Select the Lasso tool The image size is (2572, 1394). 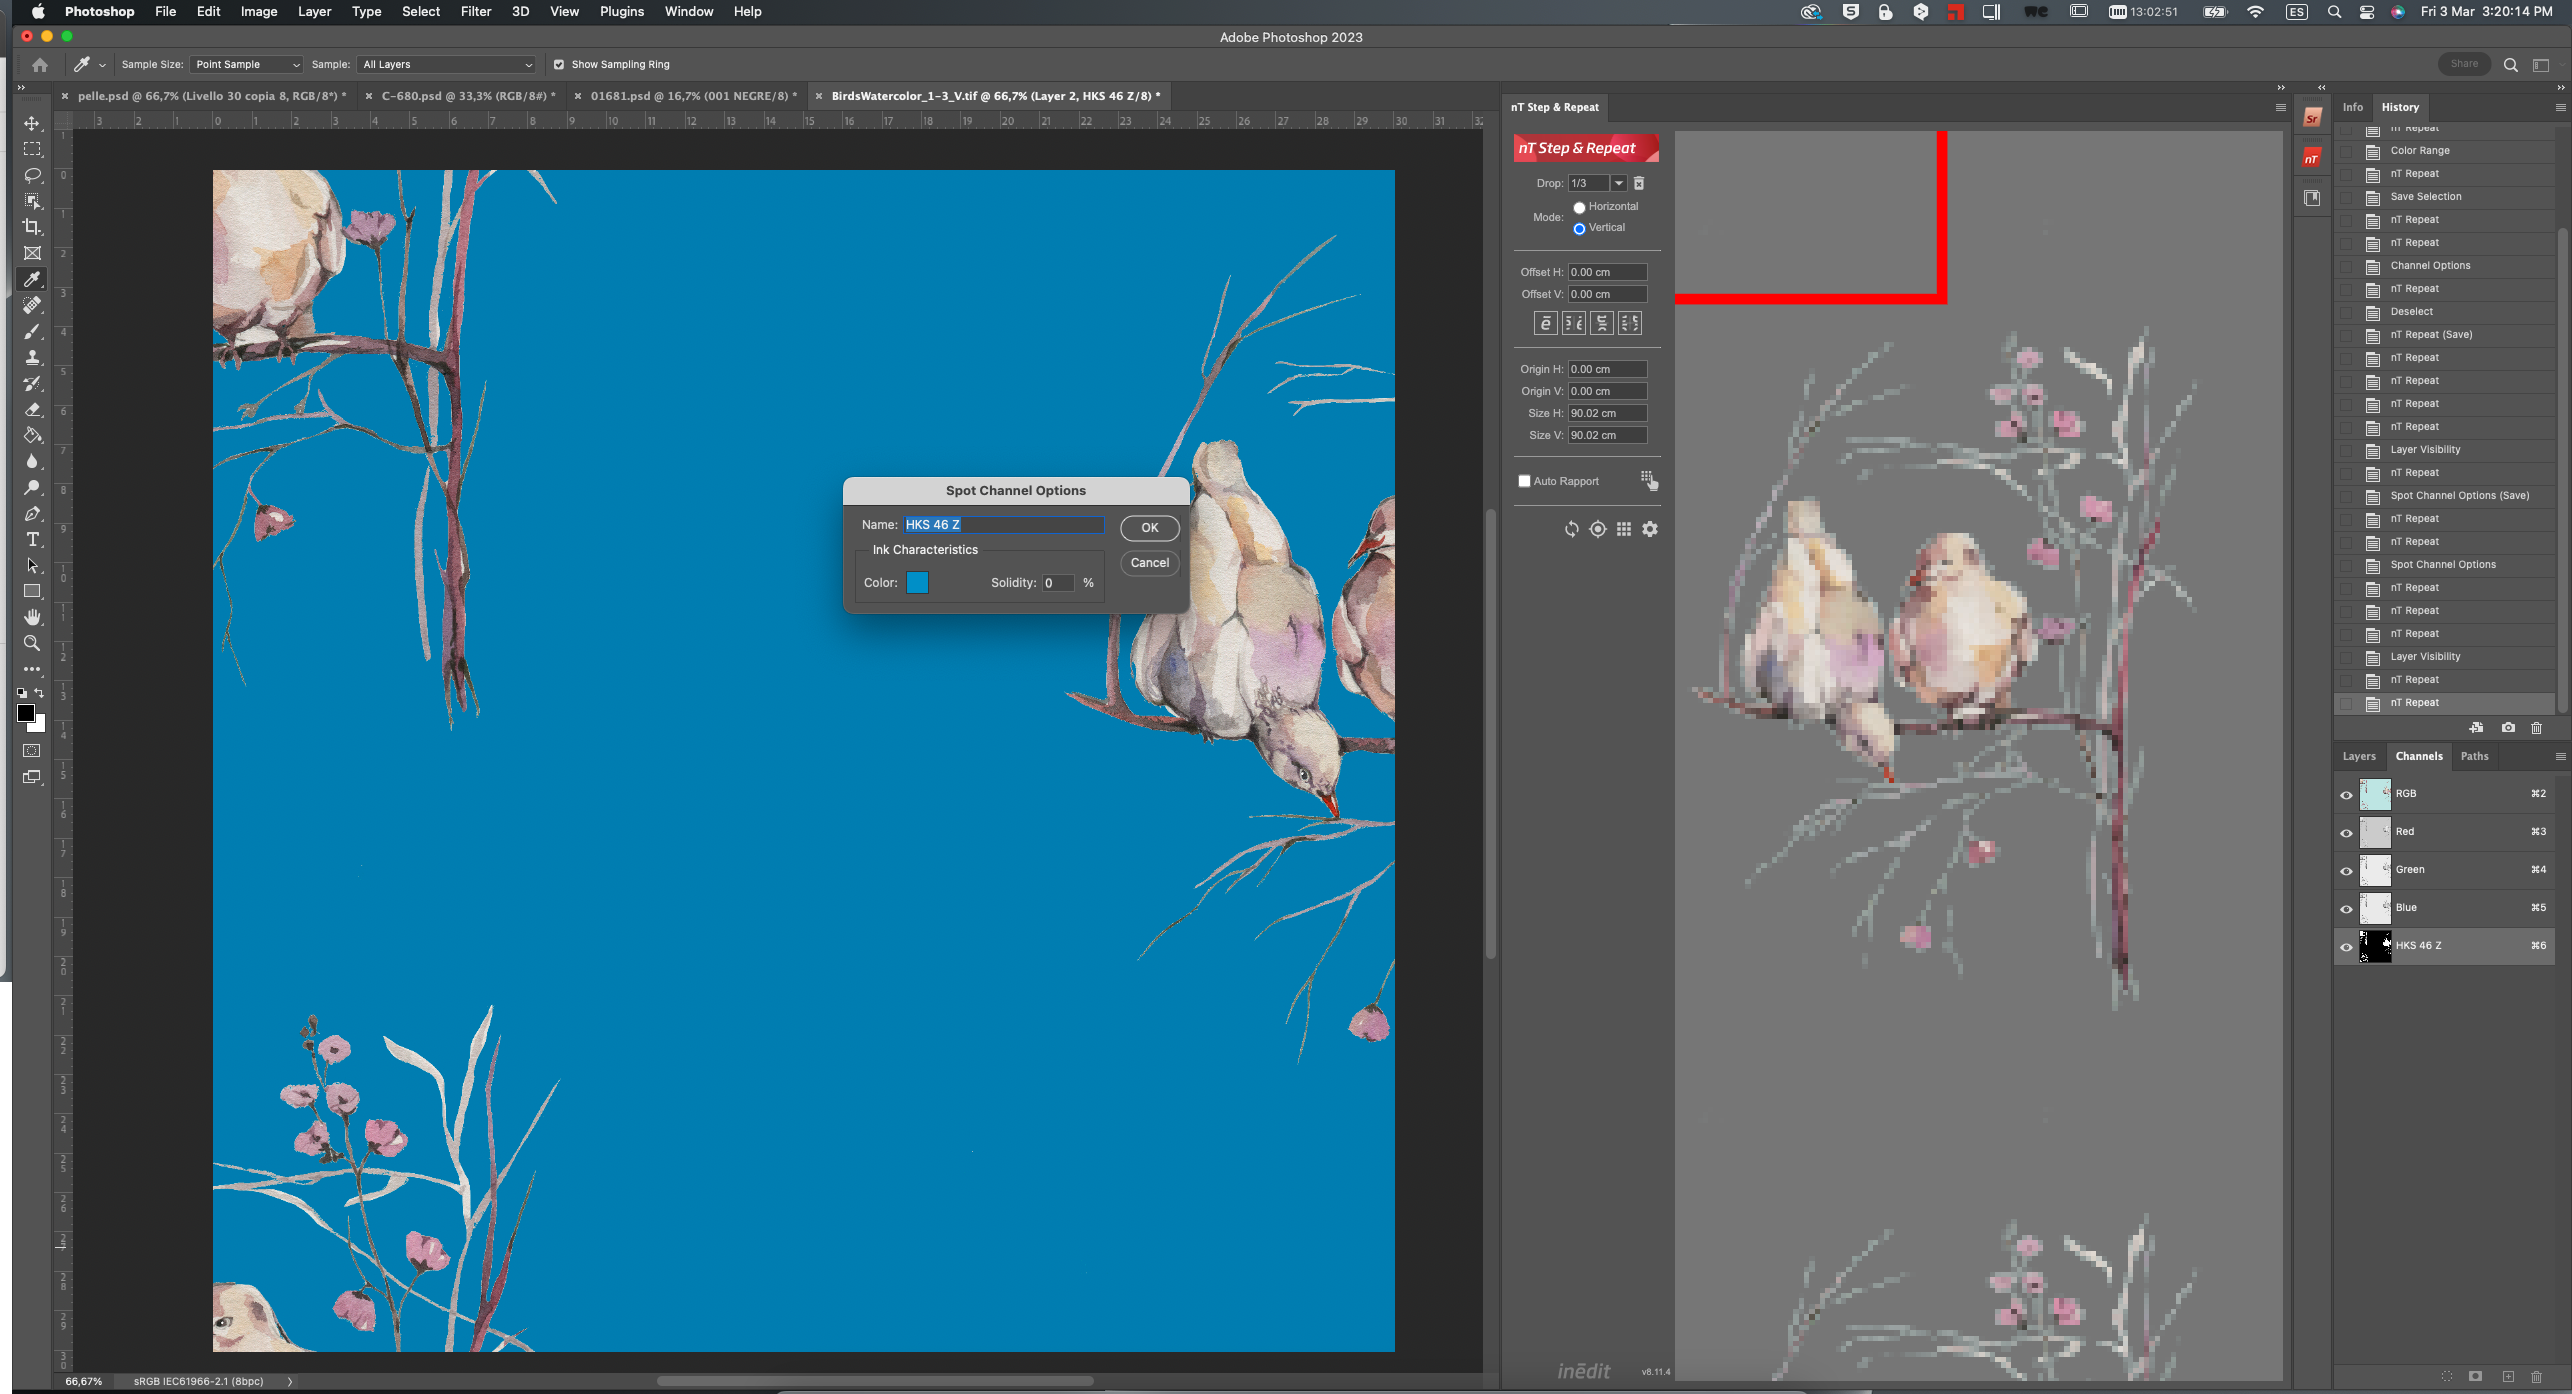[x=32, y=175]
